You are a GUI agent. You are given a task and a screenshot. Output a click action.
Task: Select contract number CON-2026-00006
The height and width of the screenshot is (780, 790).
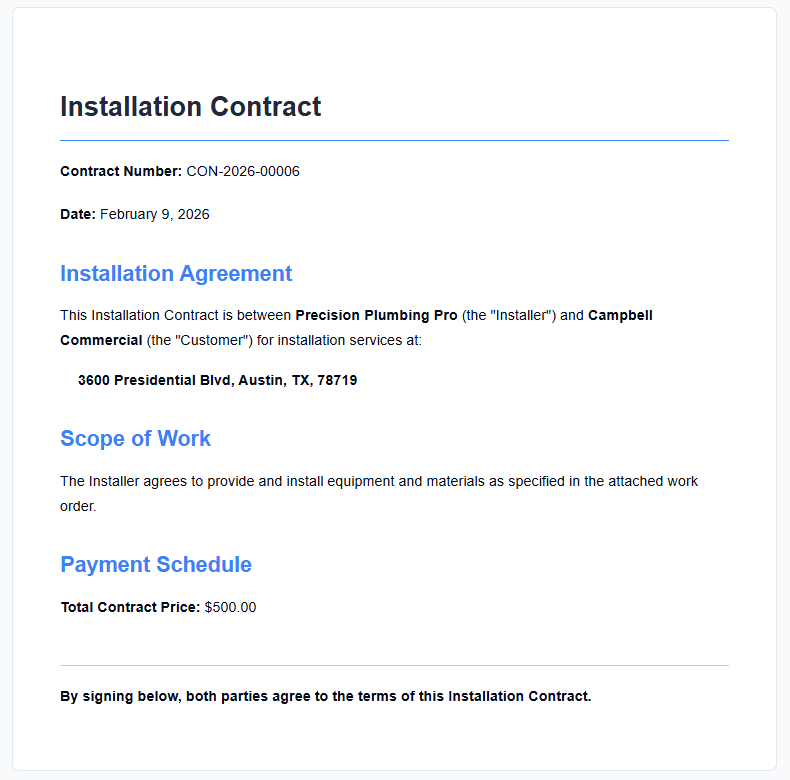coord(243,171)
